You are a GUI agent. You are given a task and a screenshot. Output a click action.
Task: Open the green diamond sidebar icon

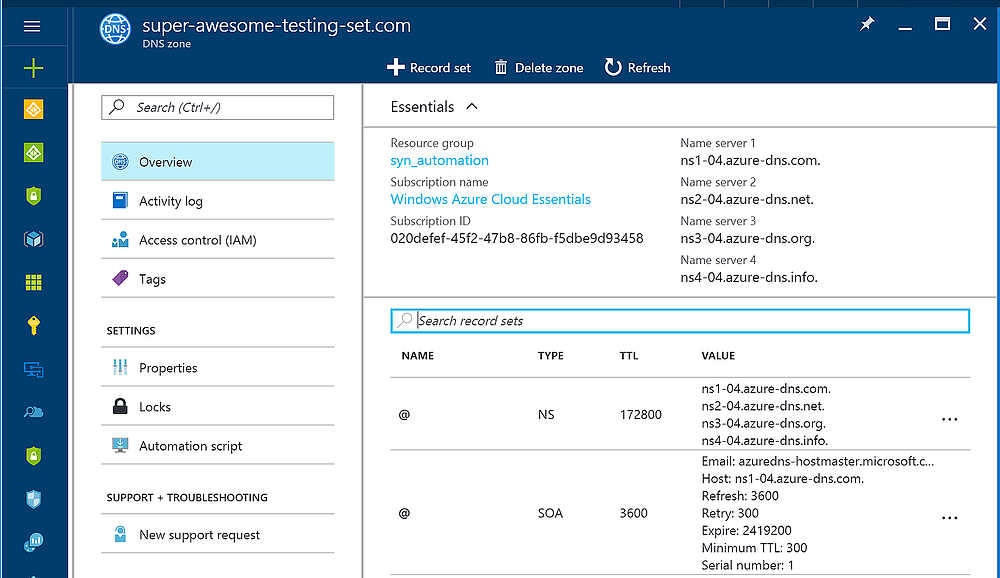(33, 153)
